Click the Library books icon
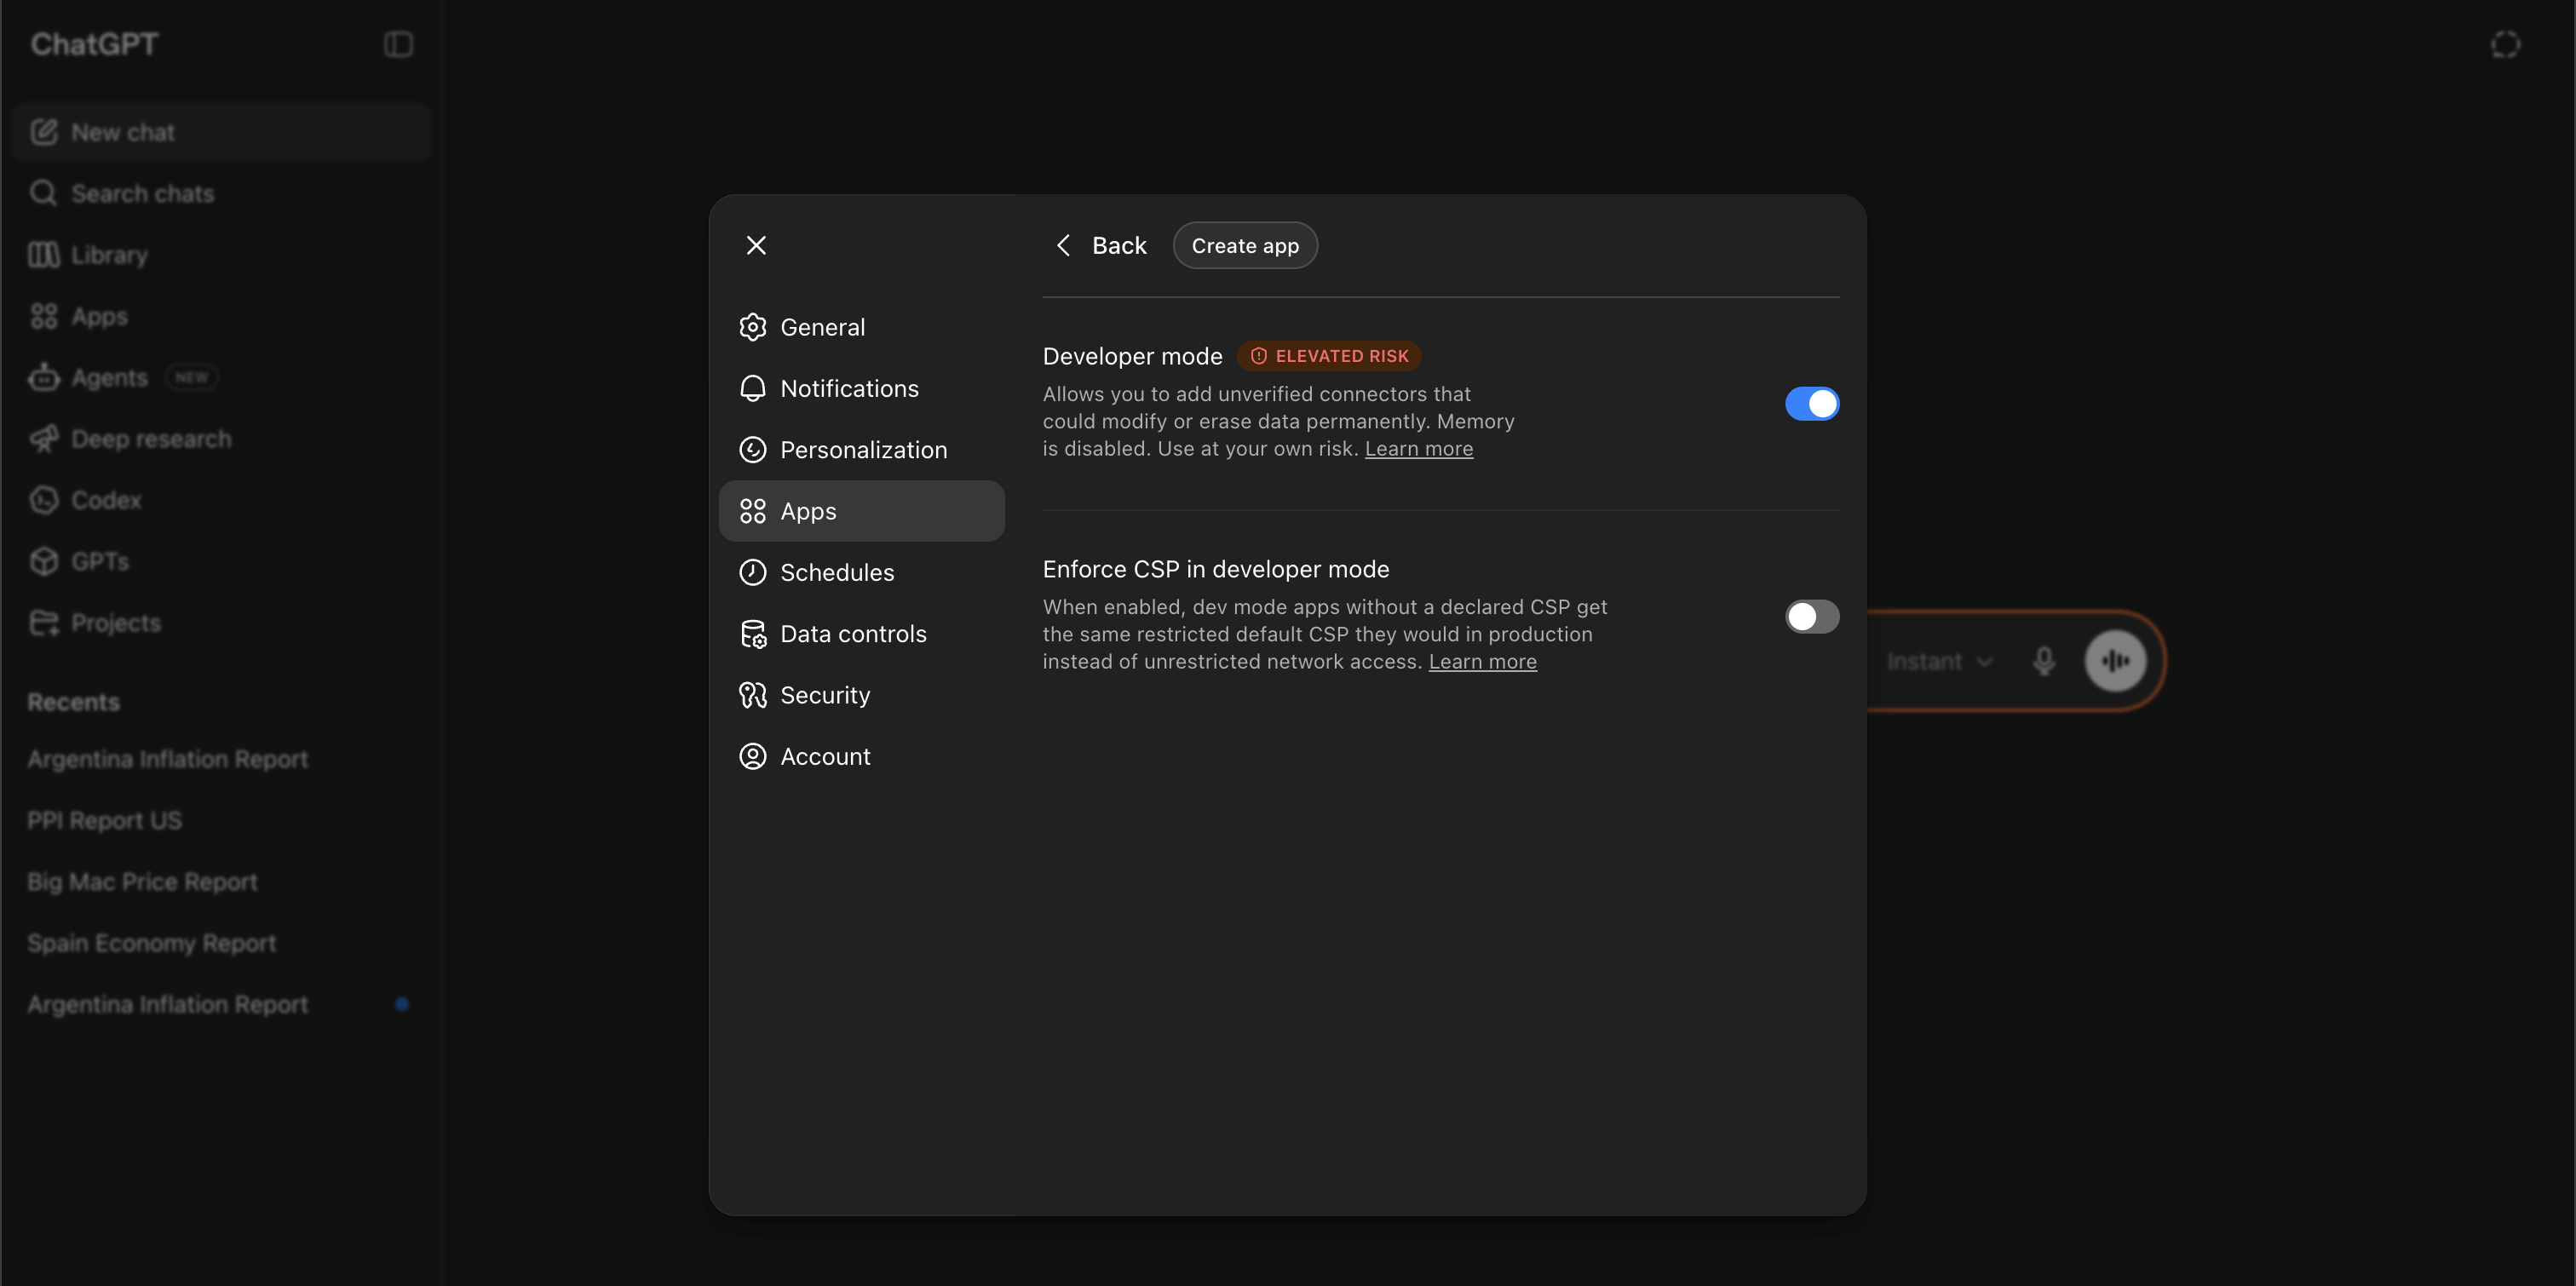 point(43,255)
